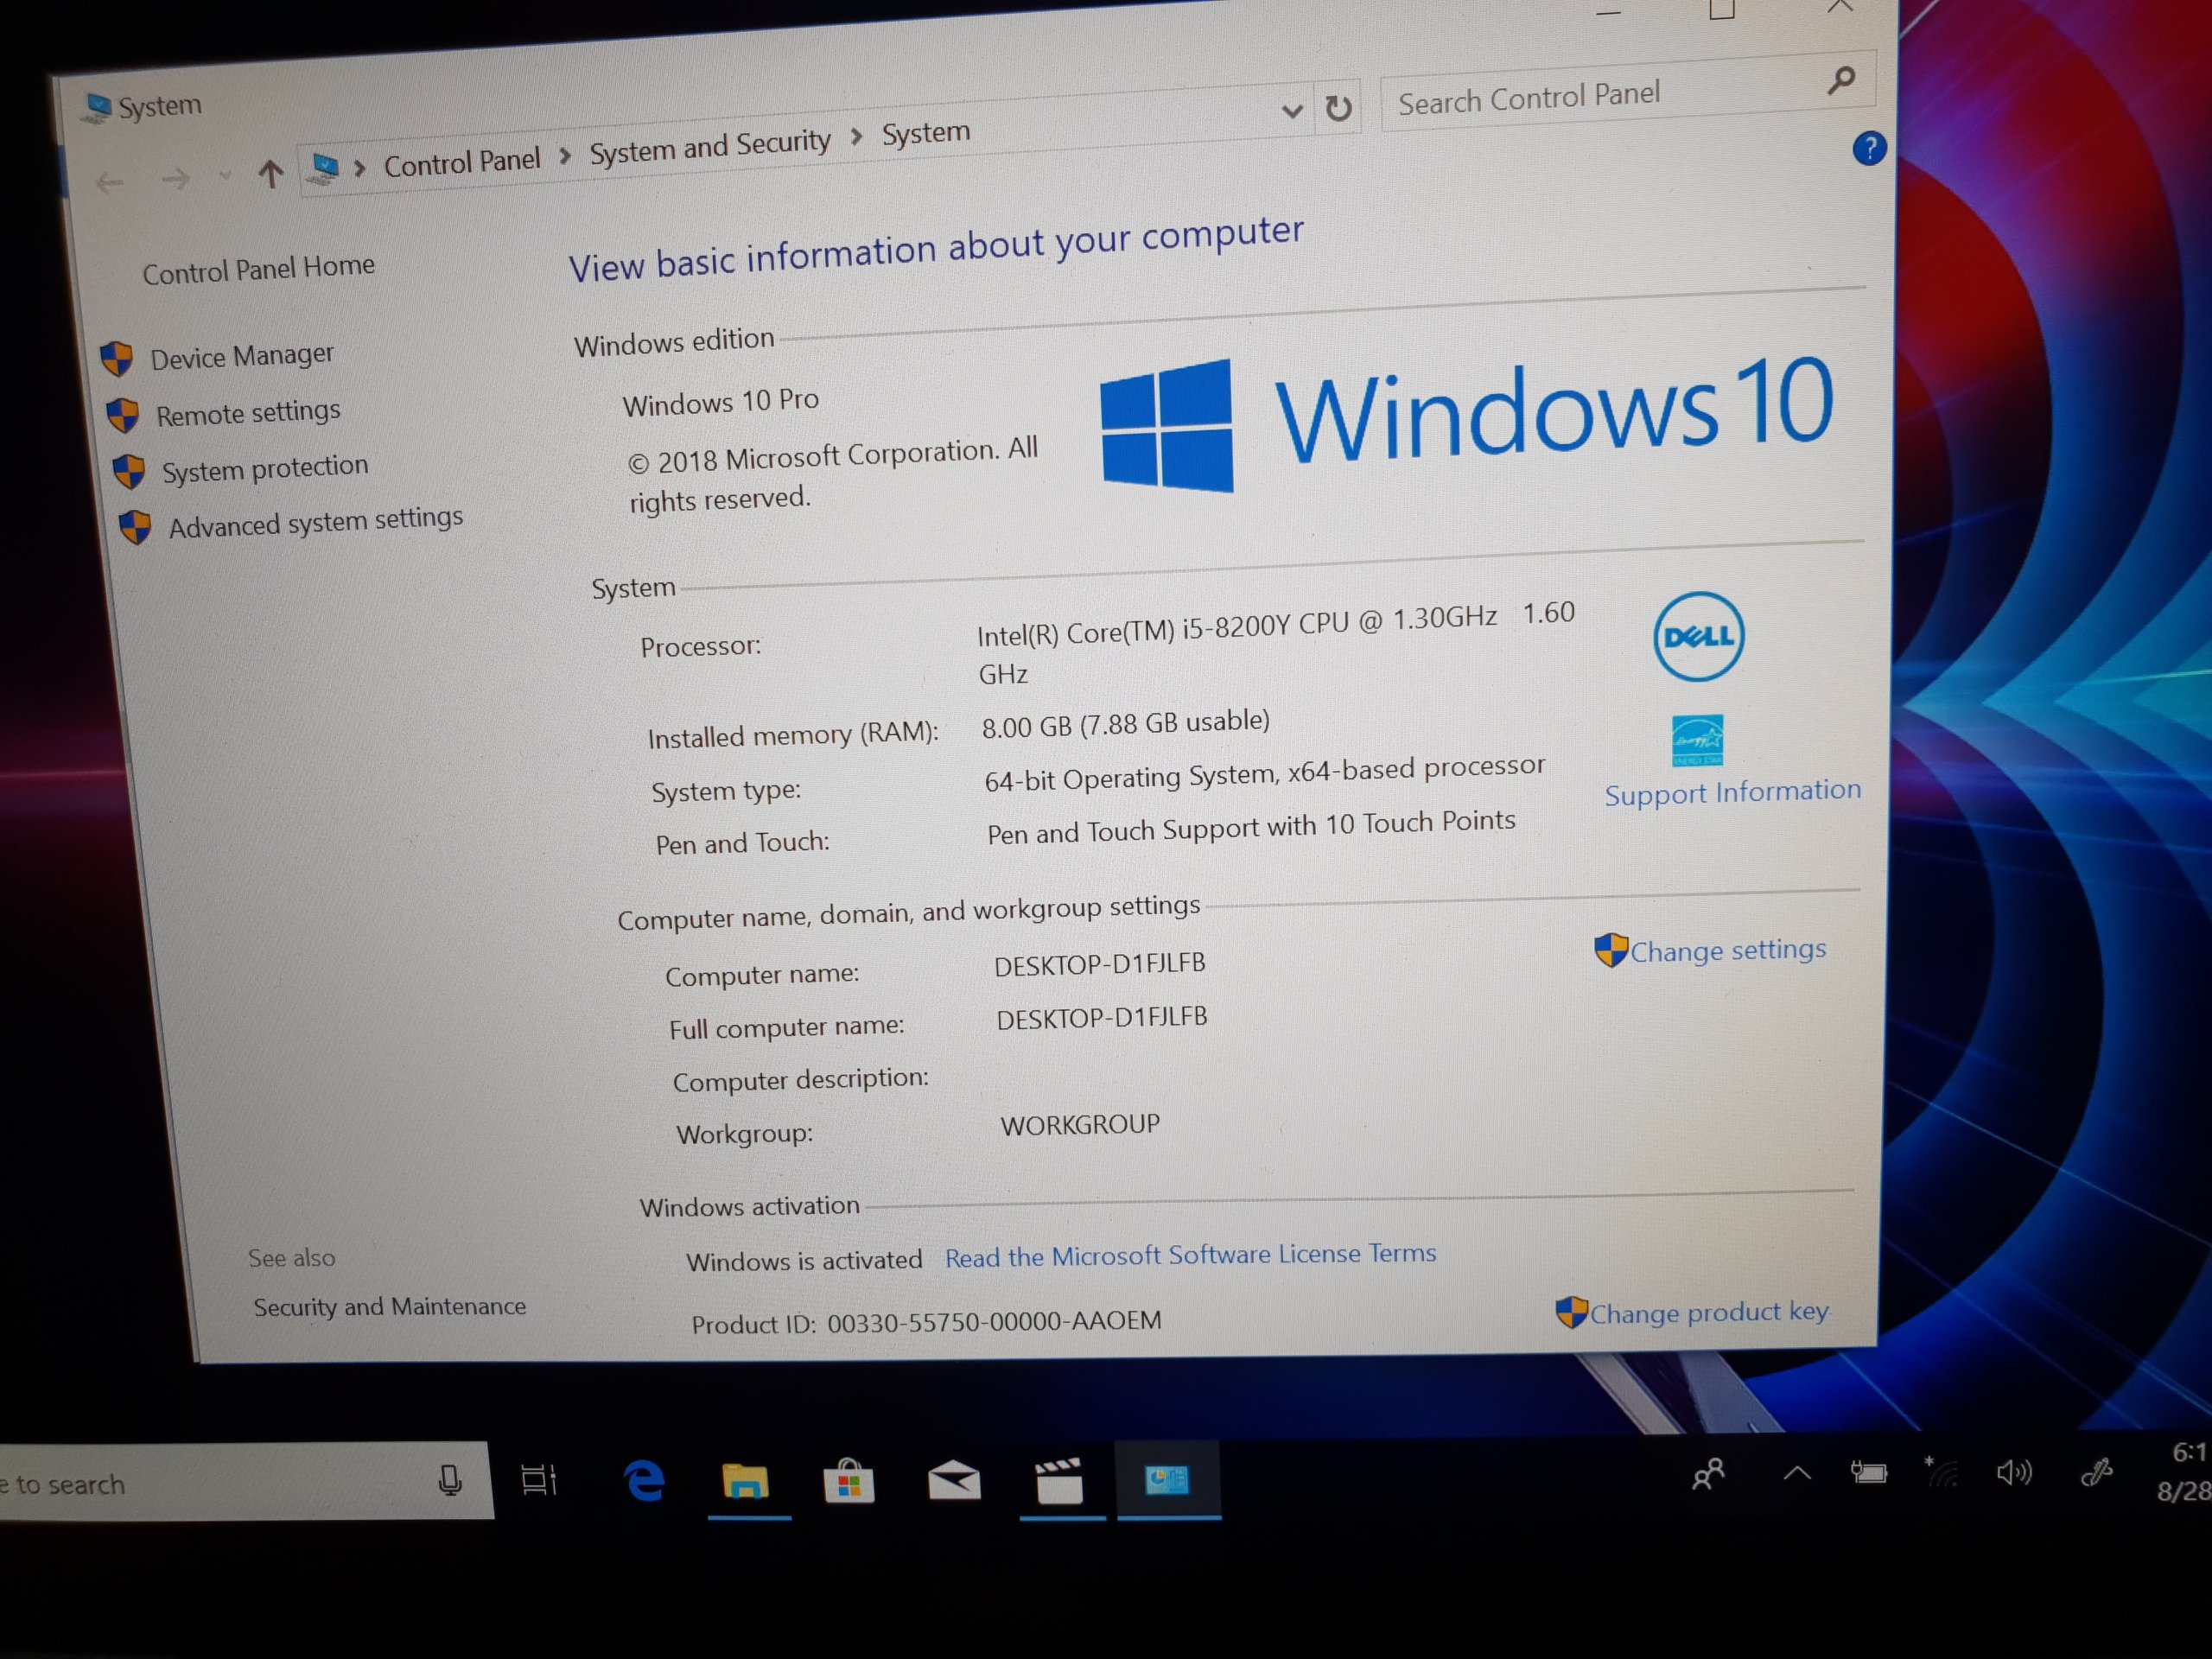
Task: Open Remote settings link
Action: (248, 412)
